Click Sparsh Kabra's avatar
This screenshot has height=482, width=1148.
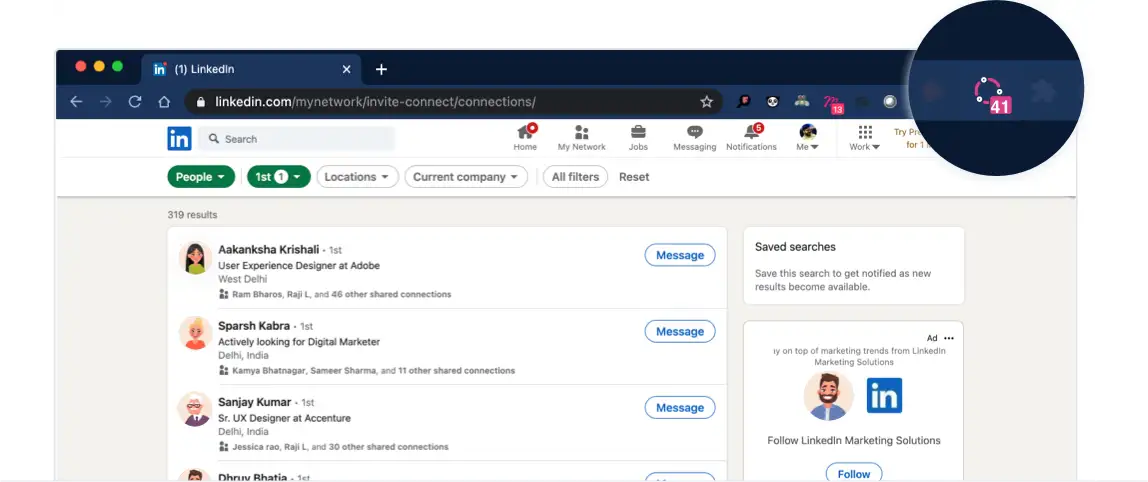tap(195, 334)
